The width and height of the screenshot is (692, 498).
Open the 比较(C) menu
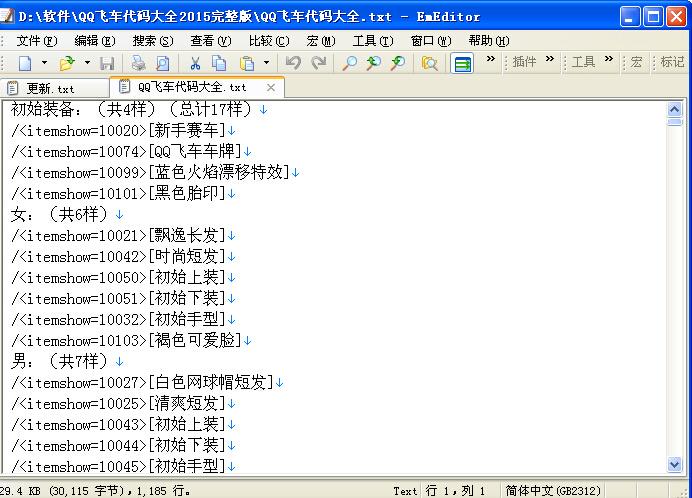pyautogui.click(x=269, y=41)
